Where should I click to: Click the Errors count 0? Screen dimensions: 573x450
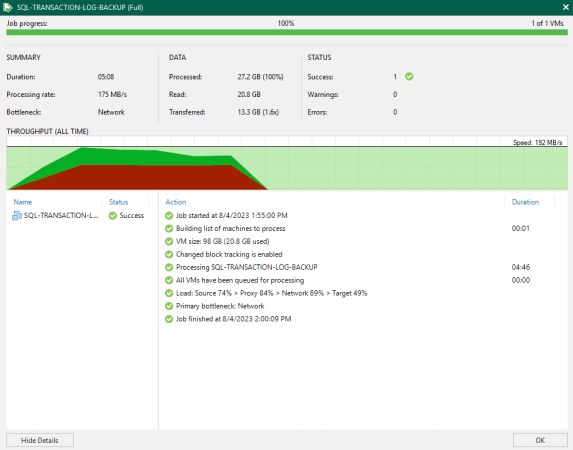[395, 112]
